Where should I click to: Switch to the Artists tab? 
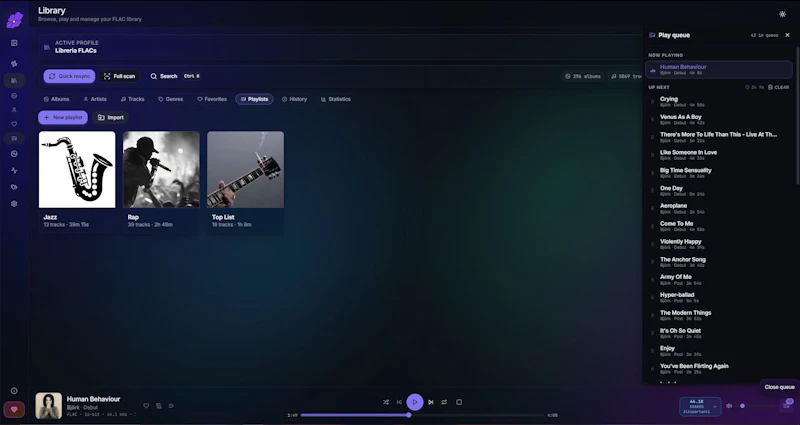[95, 99]
